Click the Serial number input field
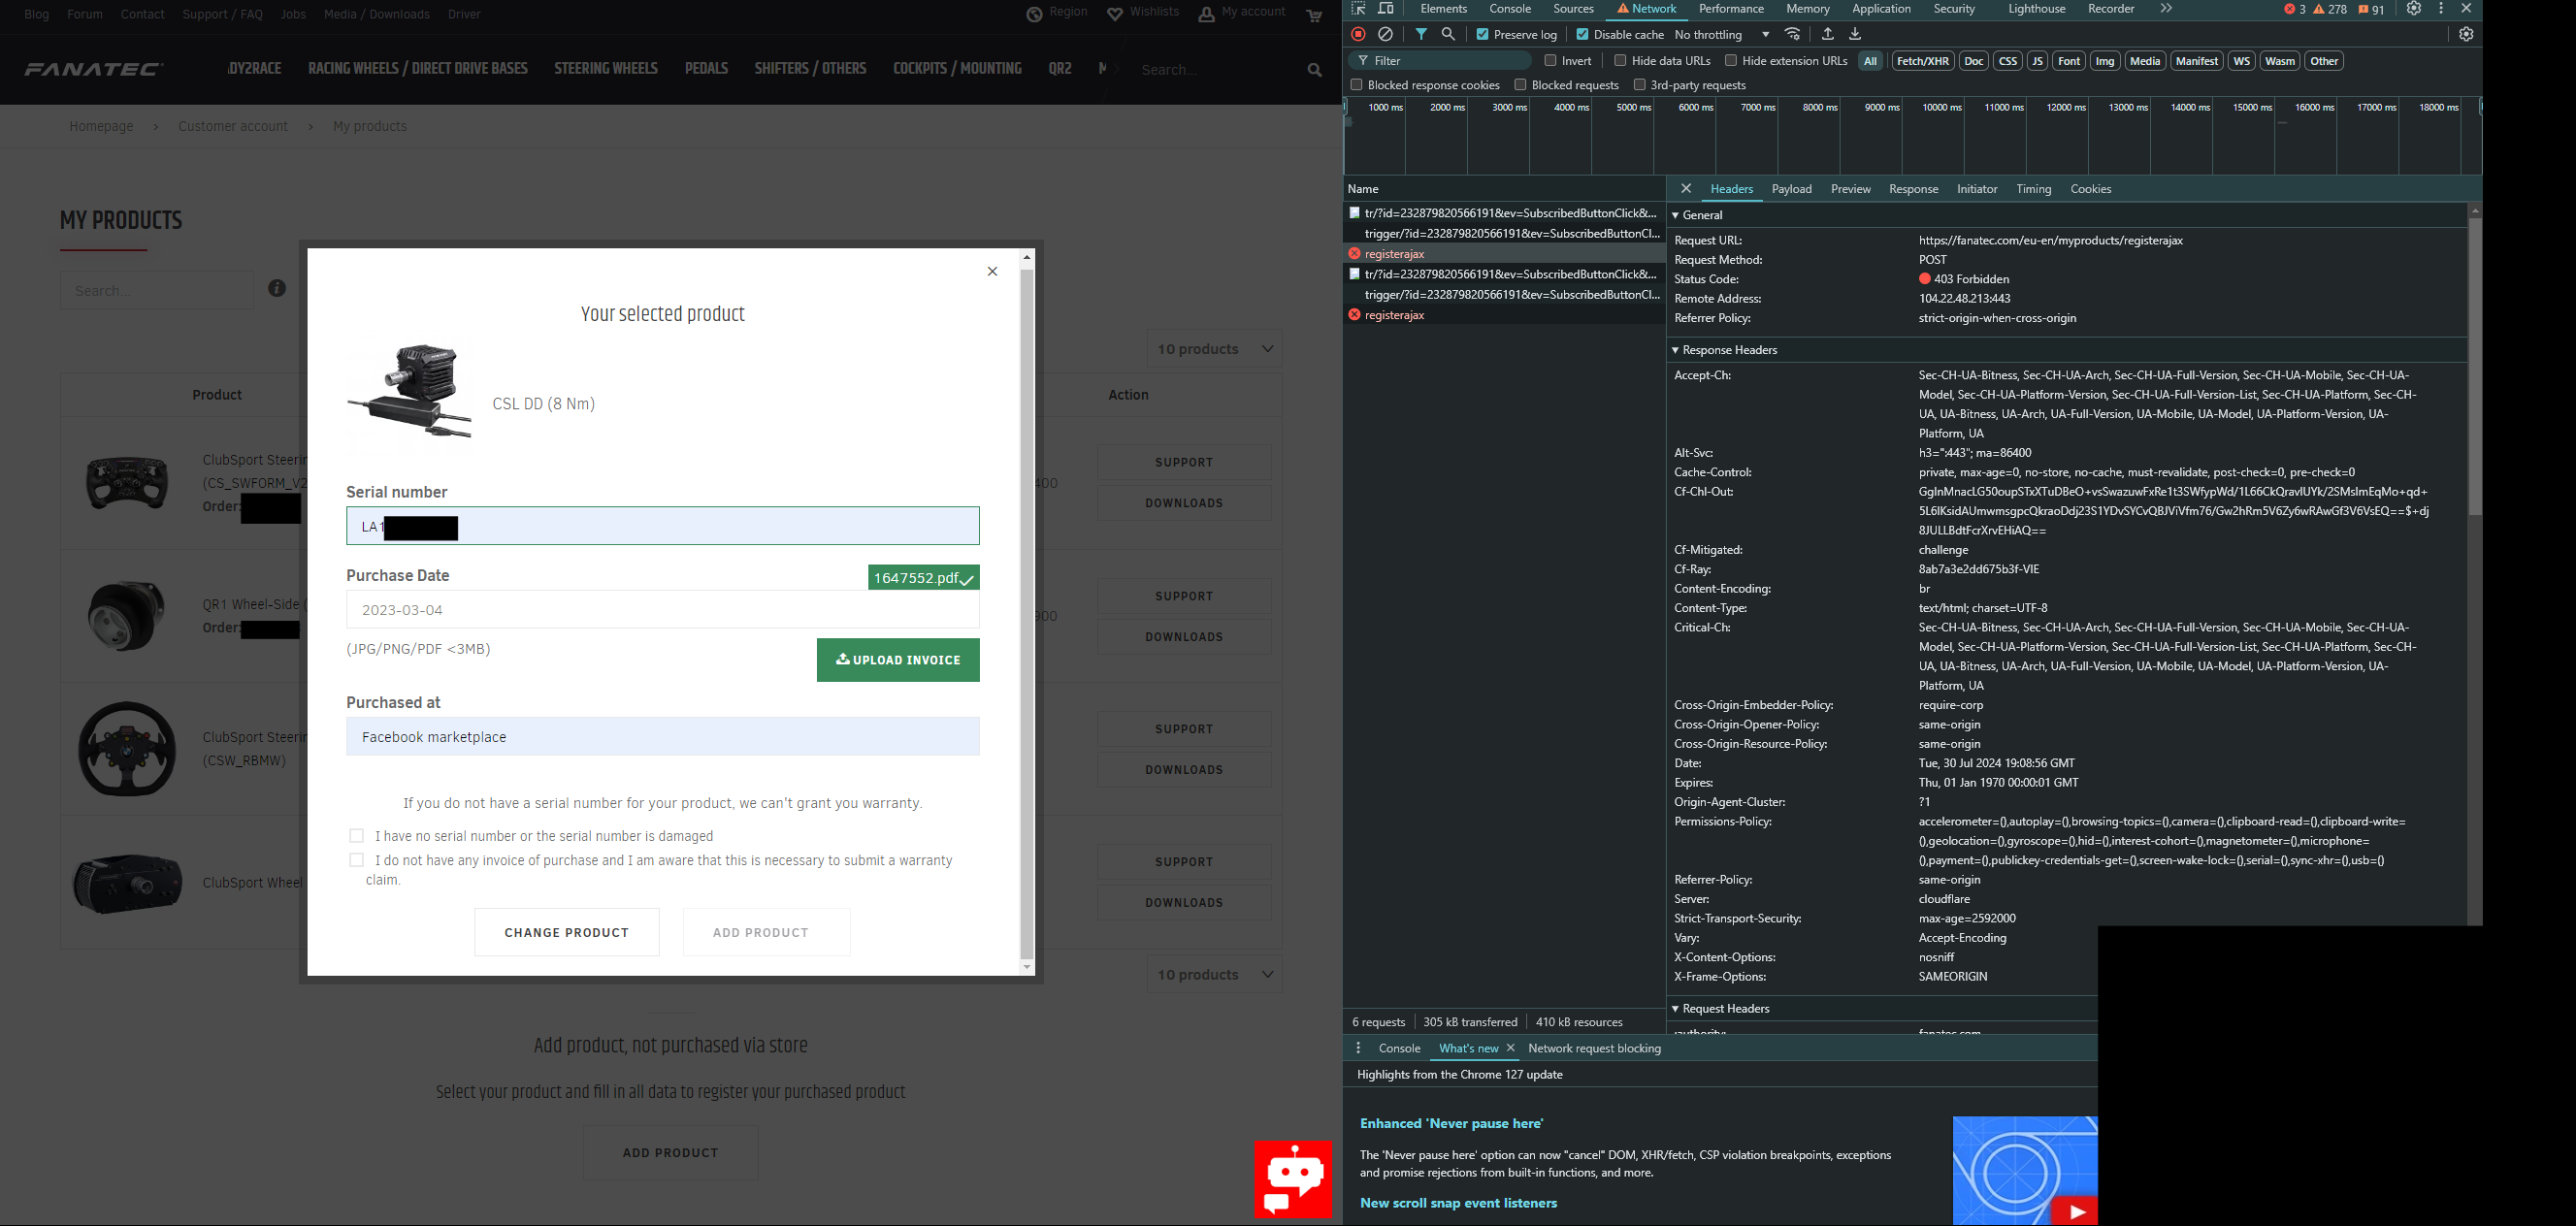Screen dimensions: 2576x1226 click(663, 526)
